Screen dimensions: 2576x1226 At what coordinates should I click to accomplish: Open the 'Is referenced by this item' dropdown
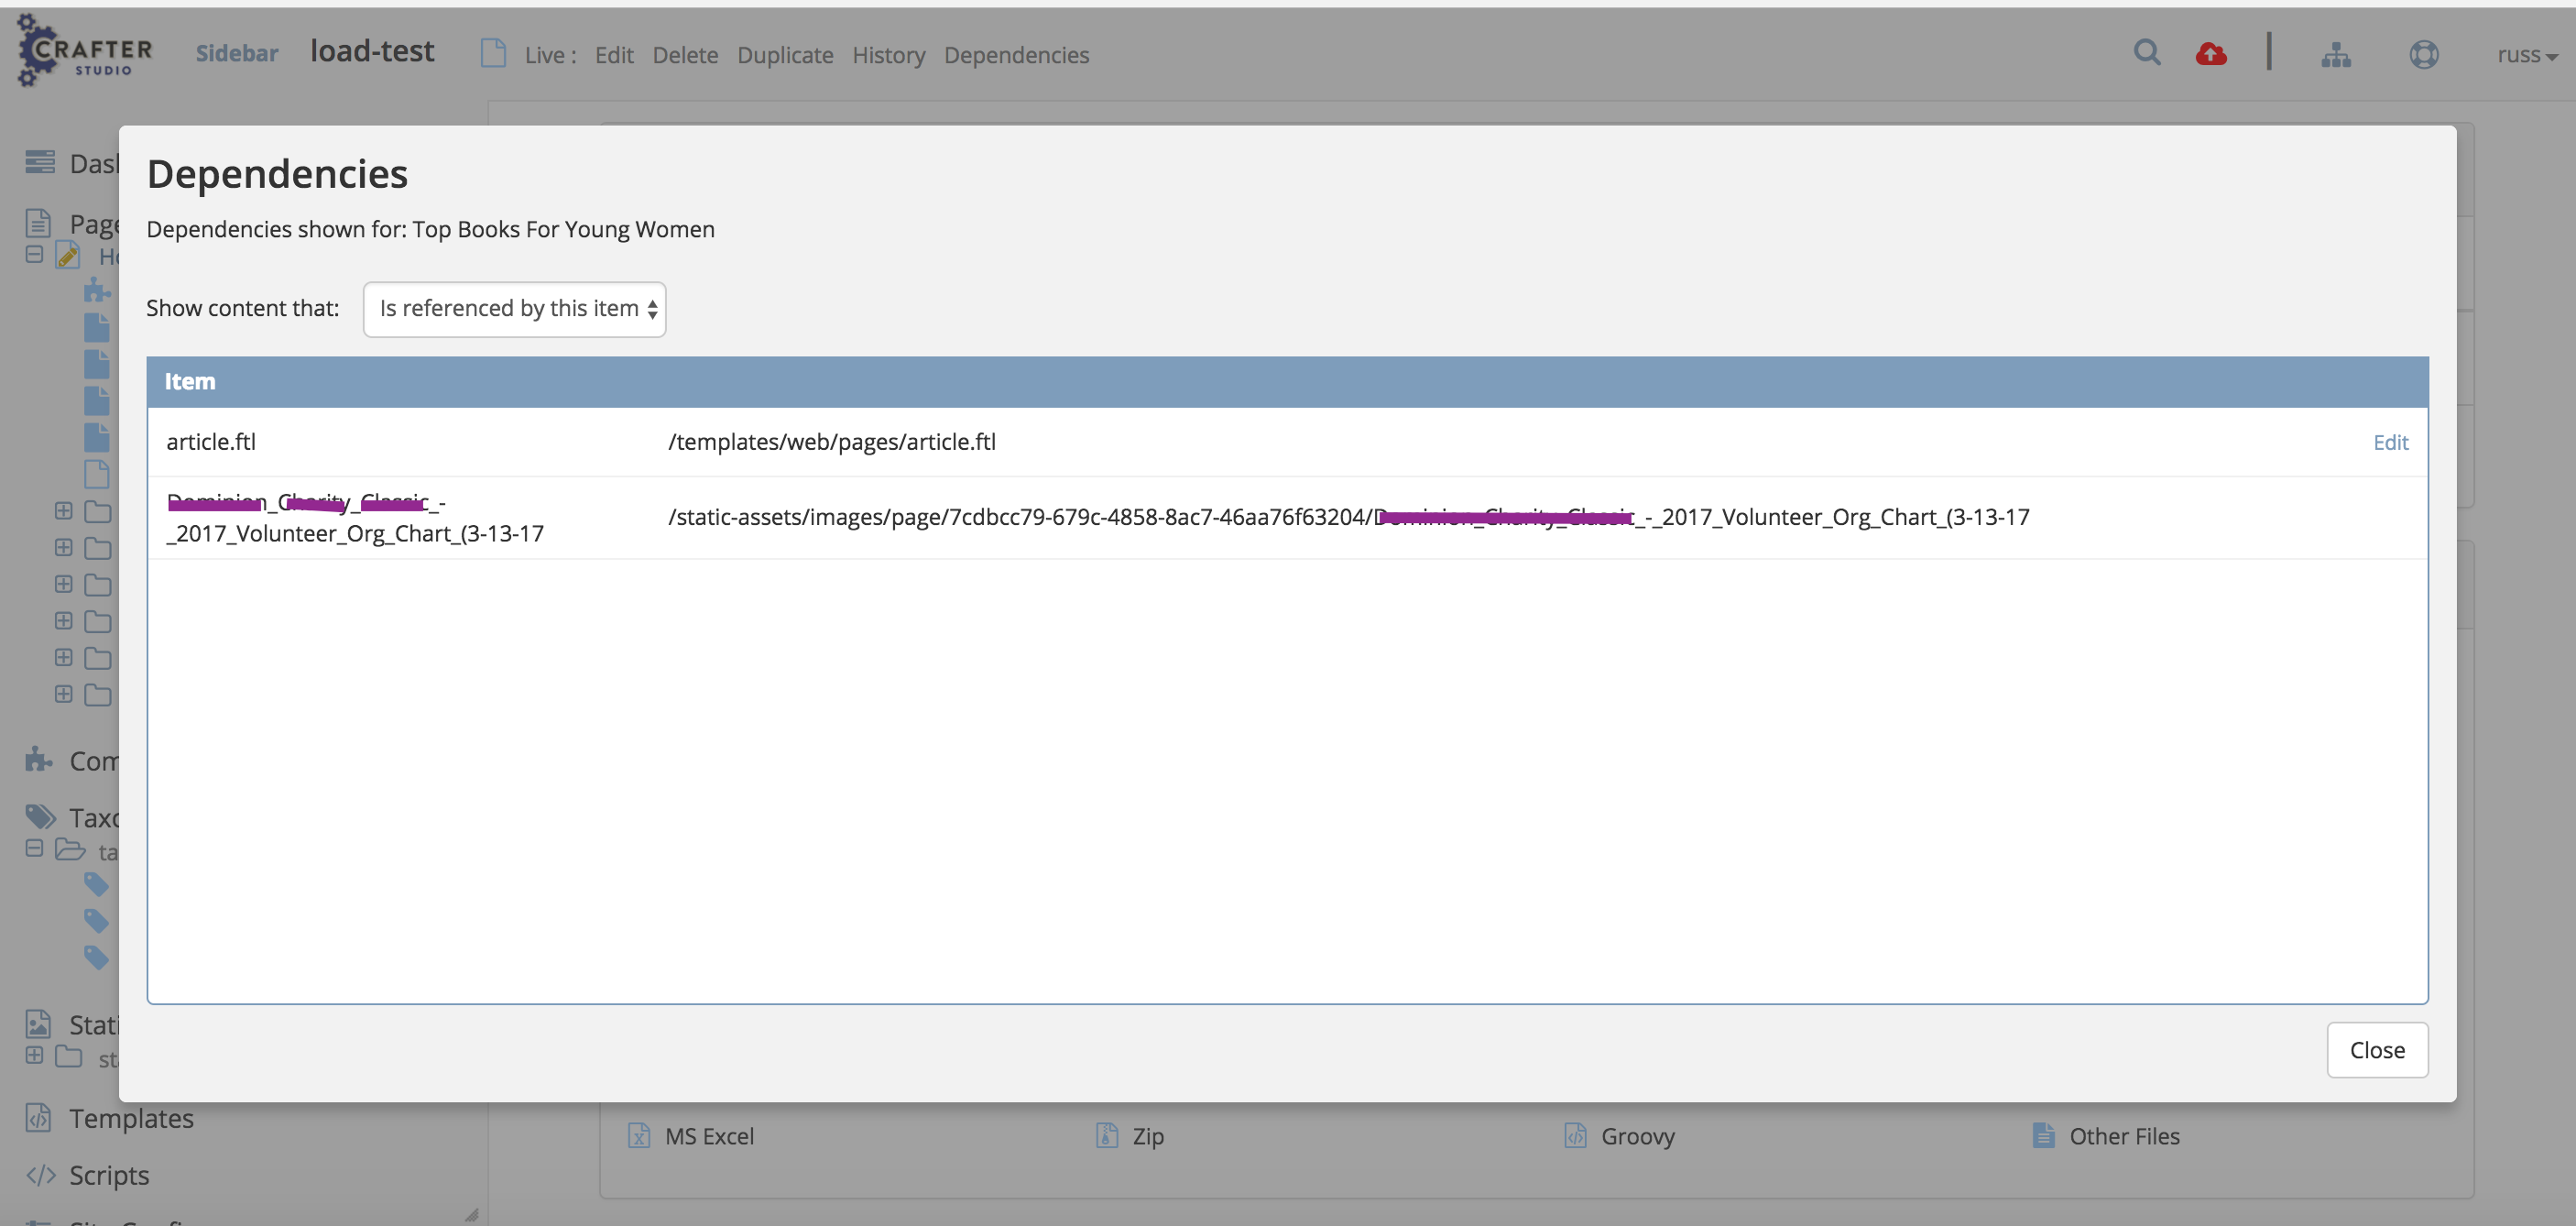[514, 309]
